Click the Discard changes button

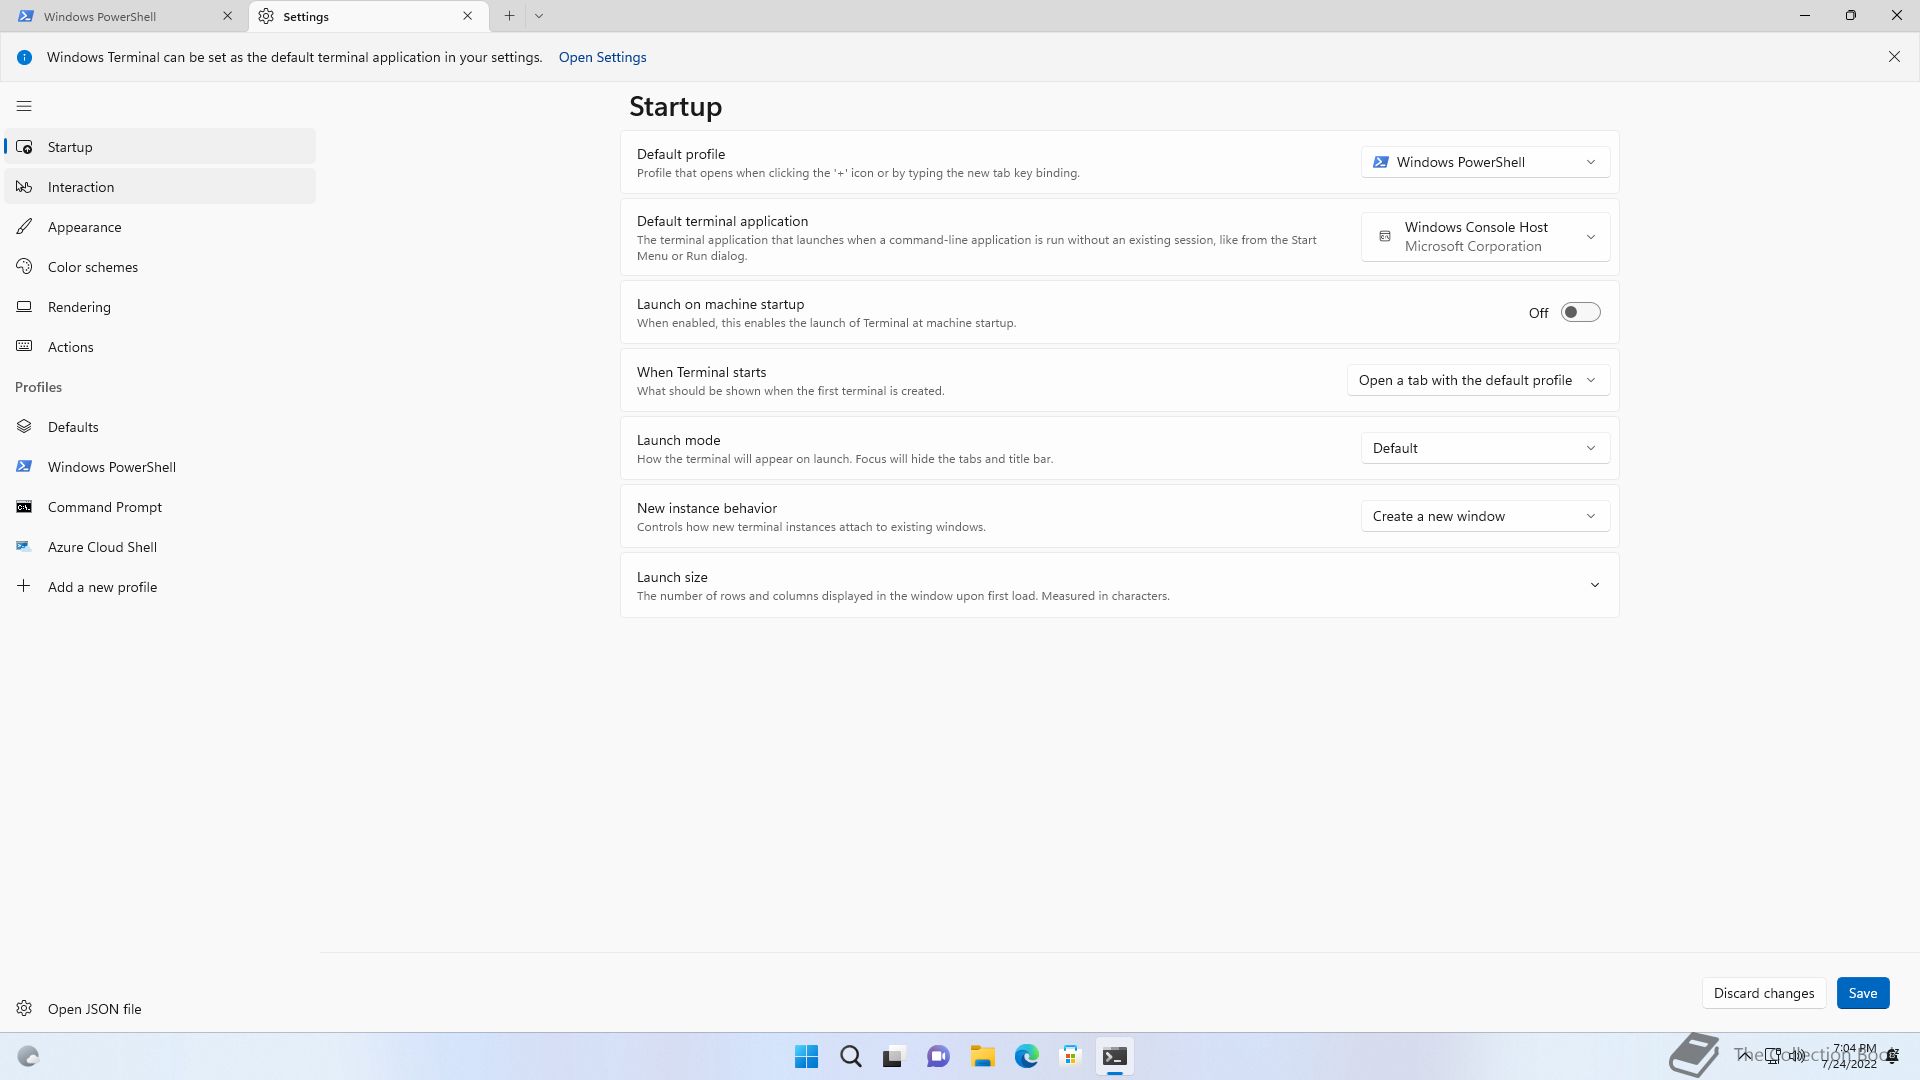click(1763, 993)
